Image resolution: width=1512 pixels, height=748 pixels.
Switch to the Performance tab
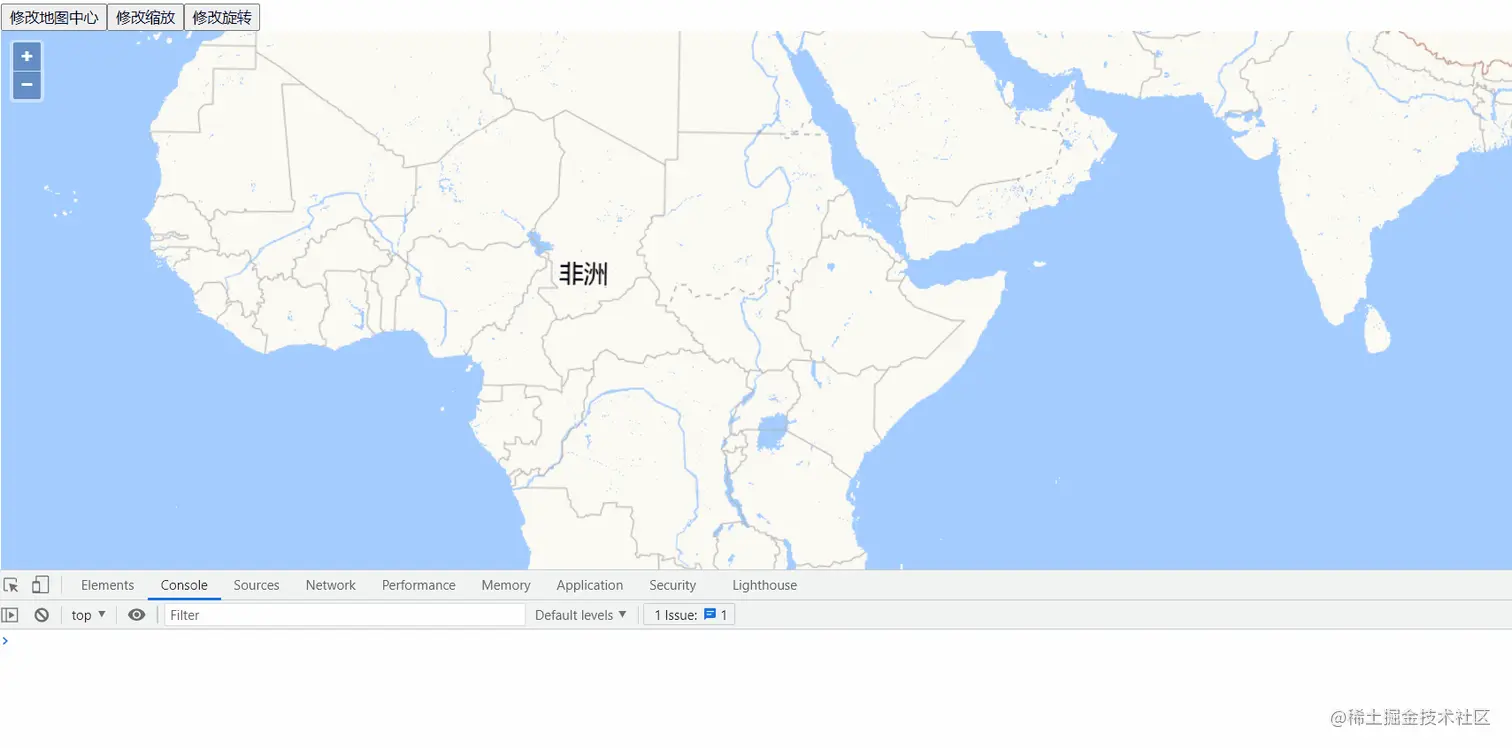[x=418, y=585]
